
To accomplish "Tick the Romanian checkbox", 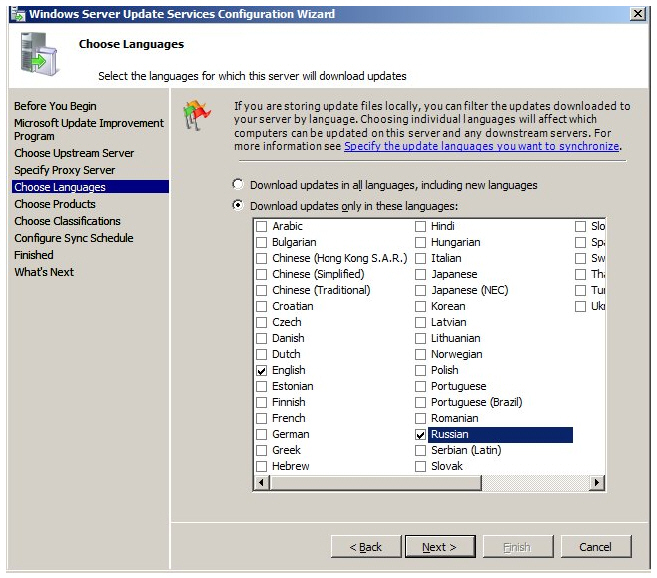I will [x=420, y=418].
